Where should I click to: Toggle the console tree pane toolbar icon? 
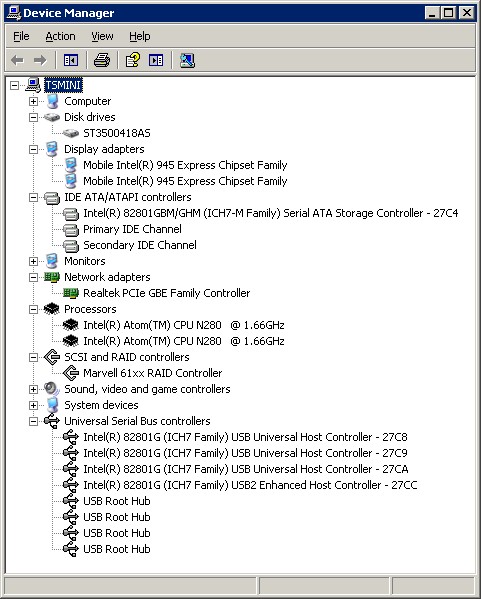(71, 60)
